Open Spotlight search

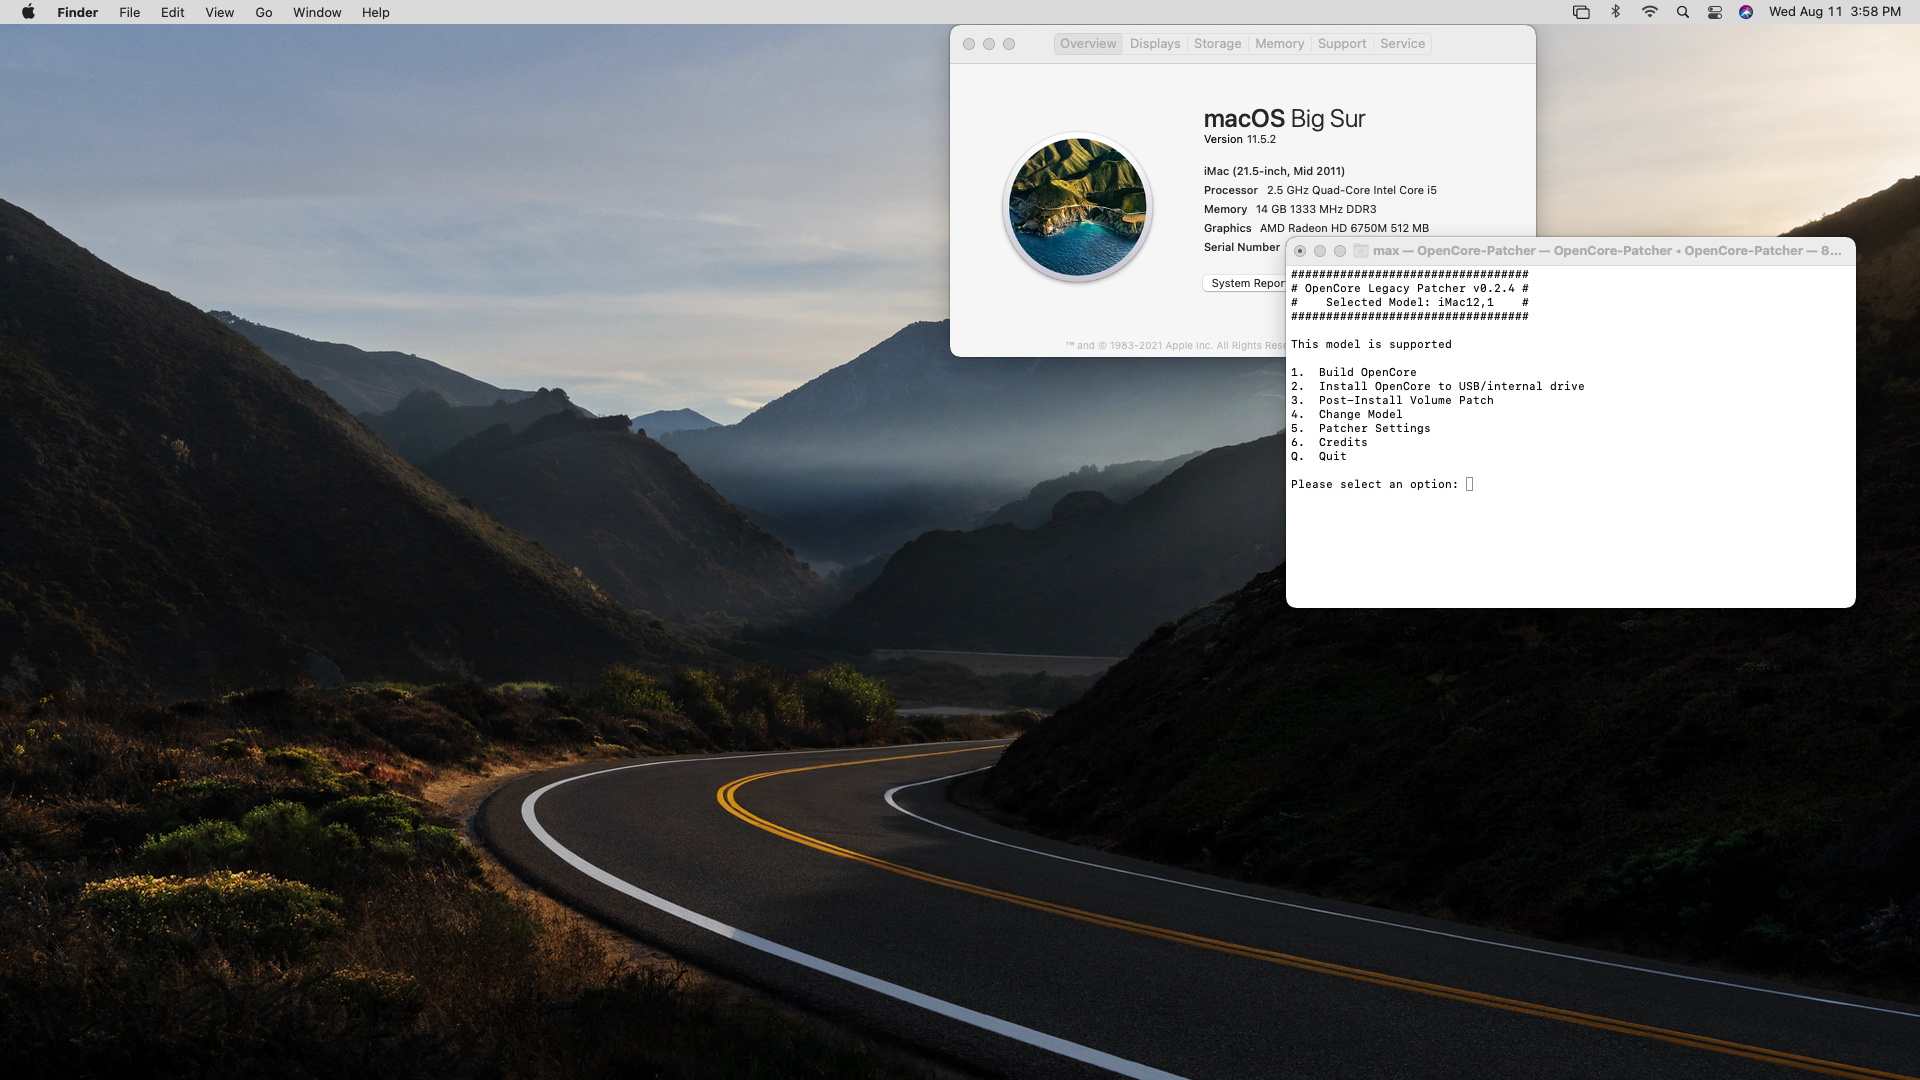pyautogui.click(x=1682, y=12)
